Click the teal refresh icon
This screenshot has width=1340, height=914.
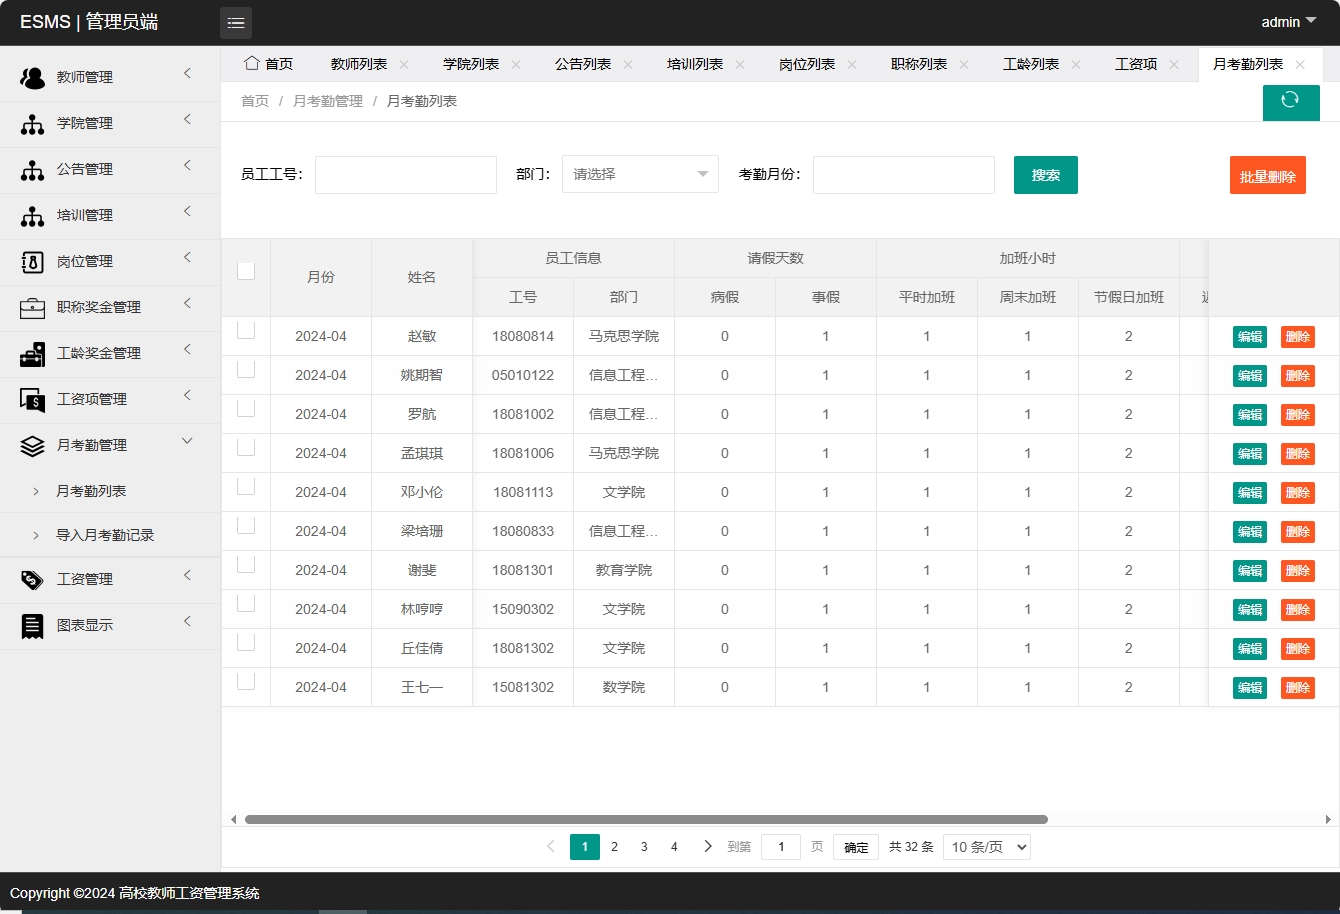pyautogui.click(x=1291, y=102)
